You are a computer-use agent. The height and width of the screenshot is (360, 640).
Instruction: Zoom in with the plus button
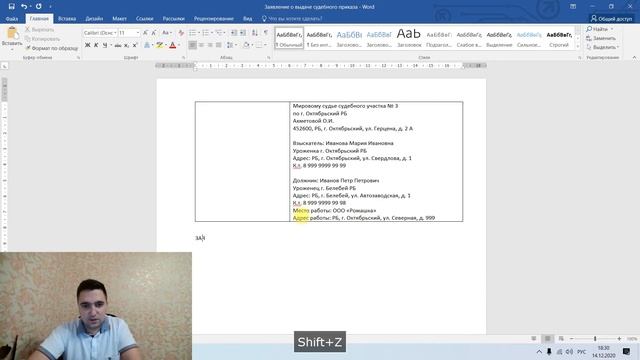(x=619, y=339)
